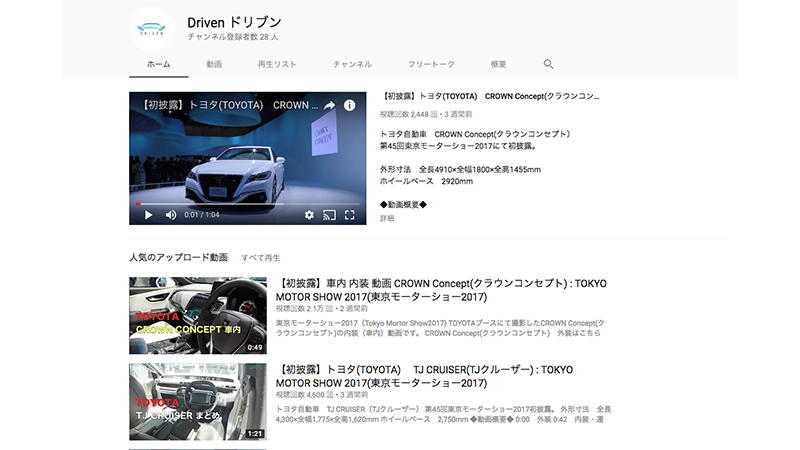The height and width of the screenshot is (450, 800).
Task: Play the featured CROWN Concept video
Action: point(148,215)
